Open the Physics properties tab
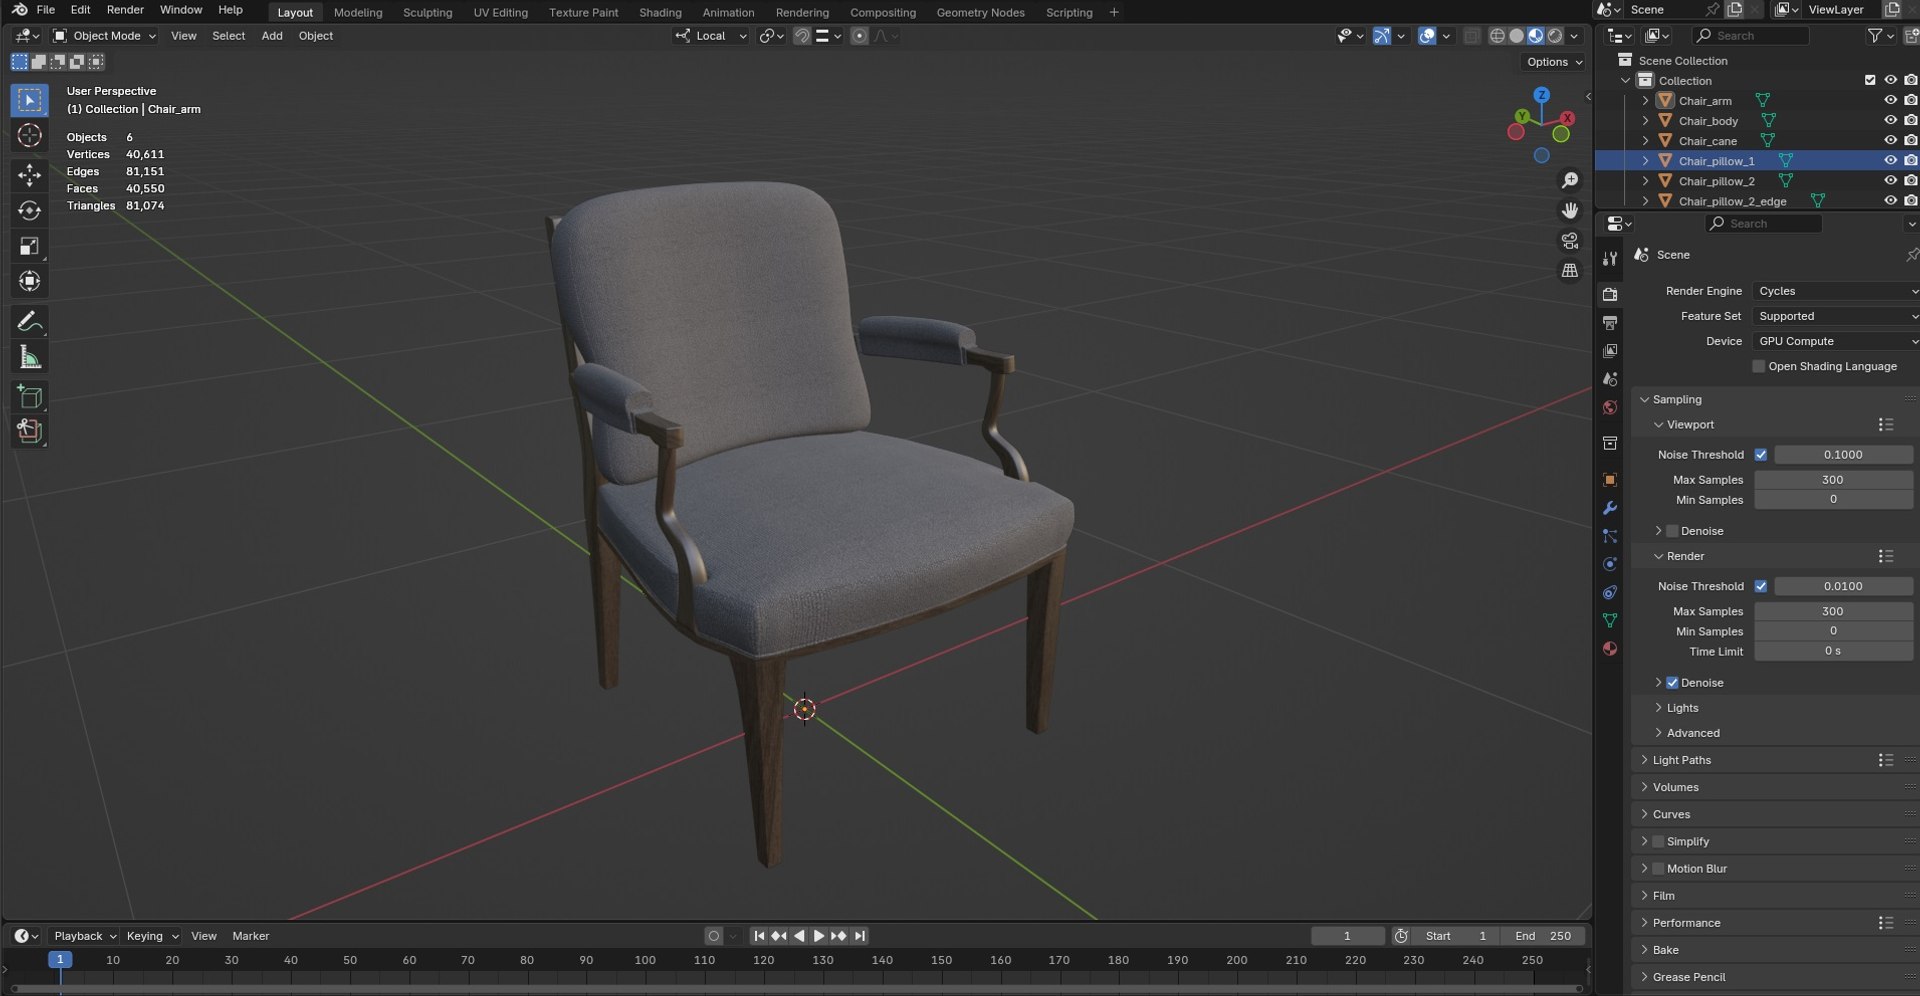Screen dimensions: 1920x996 [x=1610, y=564]
